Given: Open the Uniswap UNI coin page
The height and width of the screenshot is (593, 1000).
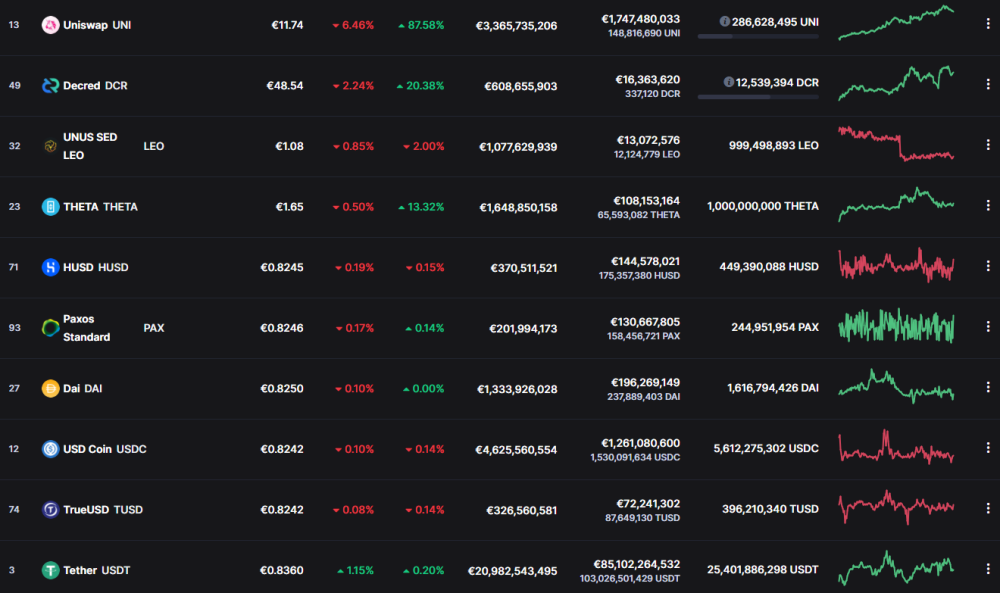Looking at the screenshot, I should click(x=97, y=25).
